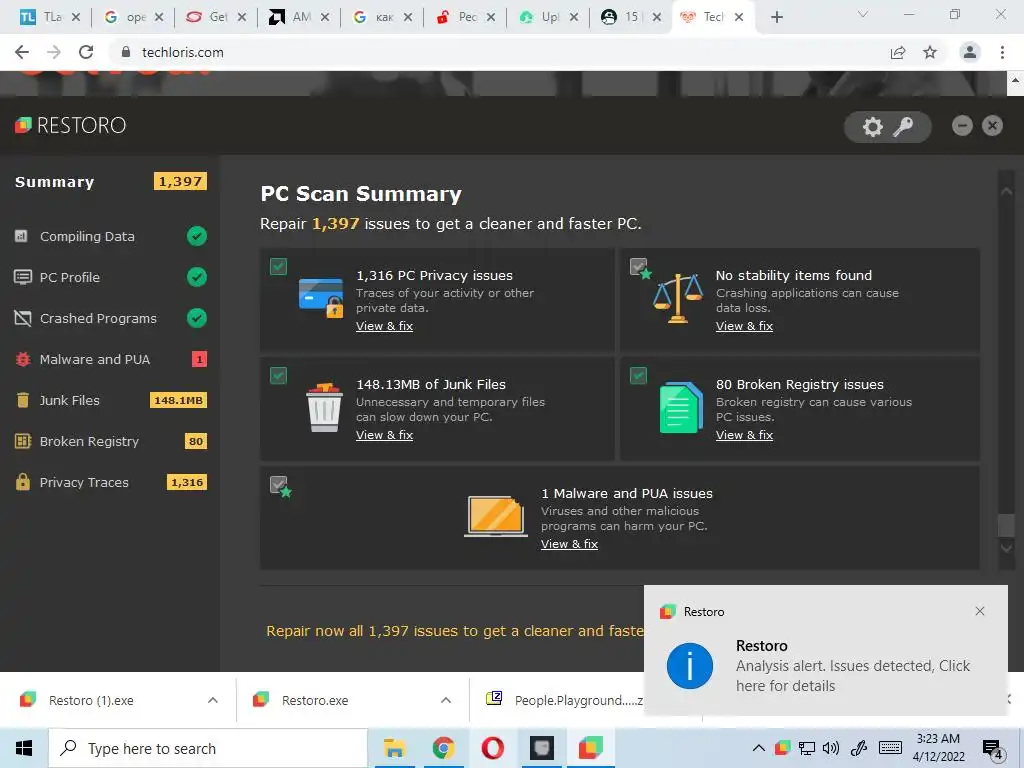Open Chrome tab search dropdown
1024x768 pixels.
tap(863, 14)
